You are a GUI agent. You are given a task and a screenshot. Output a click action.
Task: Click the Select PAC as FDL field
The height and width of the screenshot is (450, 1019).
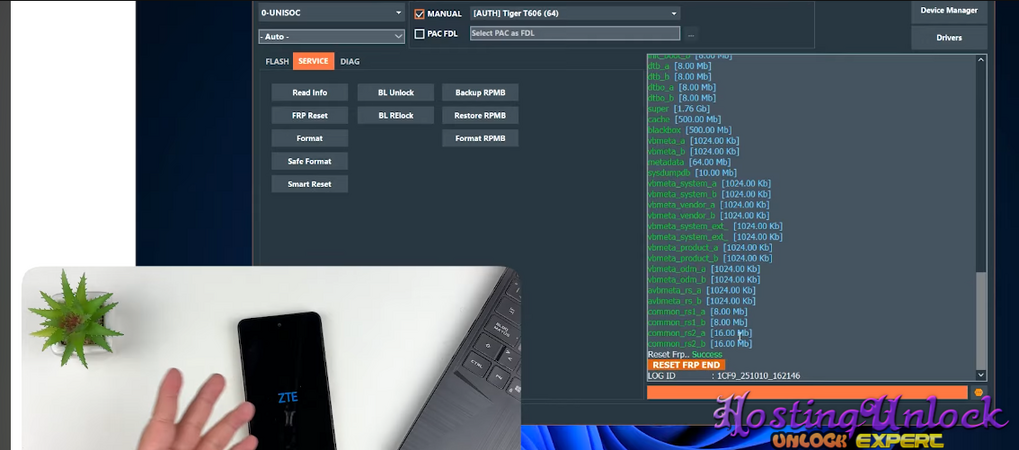coord(574,34)
